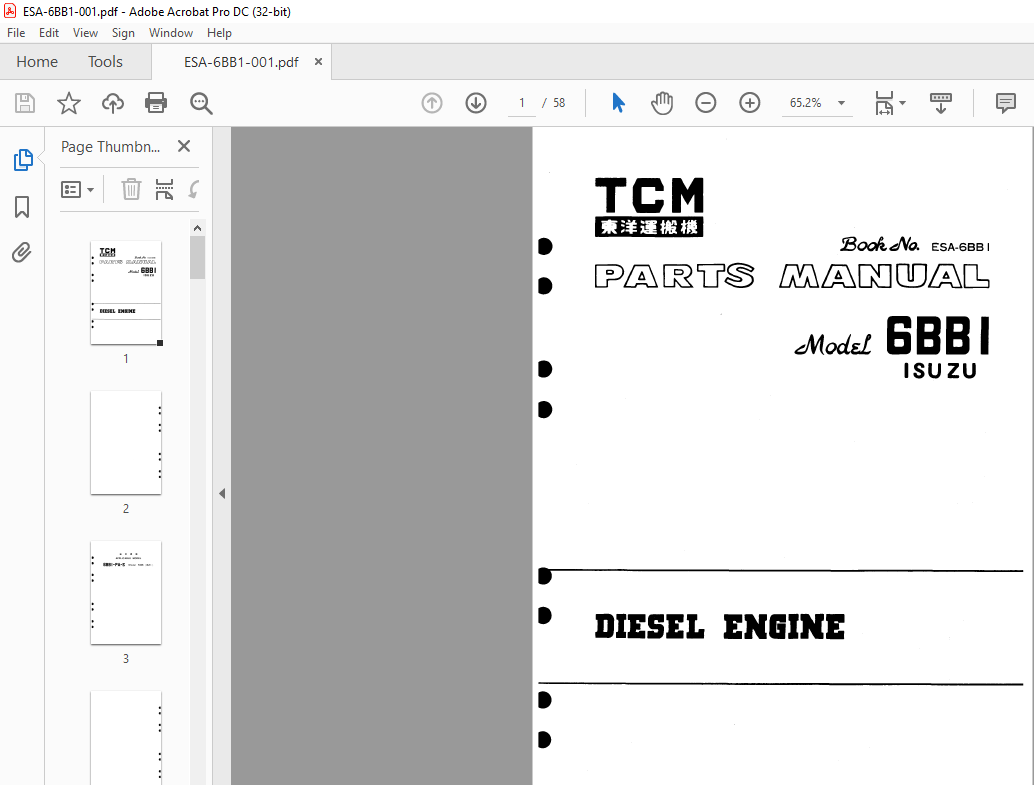Show Page Thumbnails pane icon
This screenshot has width=1034, height=785.
coord(23,160)
